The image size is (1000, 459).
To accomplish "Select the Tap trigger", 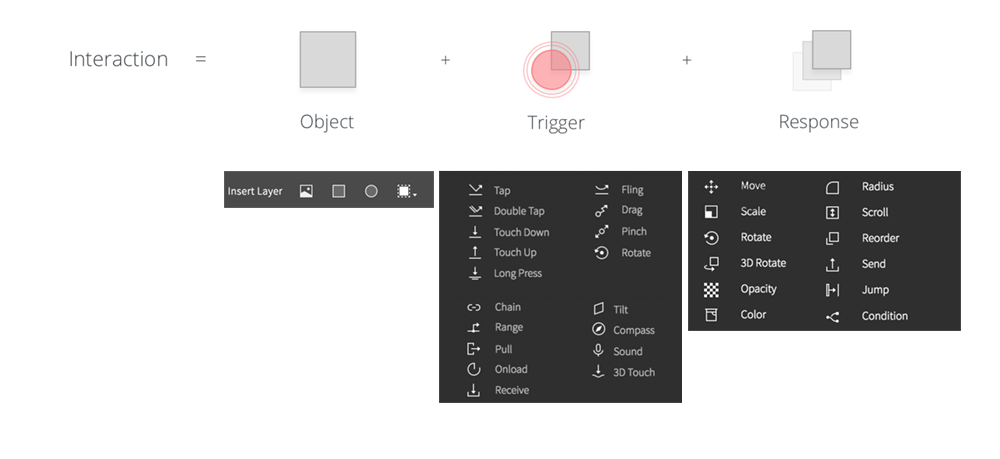I will (x=489, y=190).
